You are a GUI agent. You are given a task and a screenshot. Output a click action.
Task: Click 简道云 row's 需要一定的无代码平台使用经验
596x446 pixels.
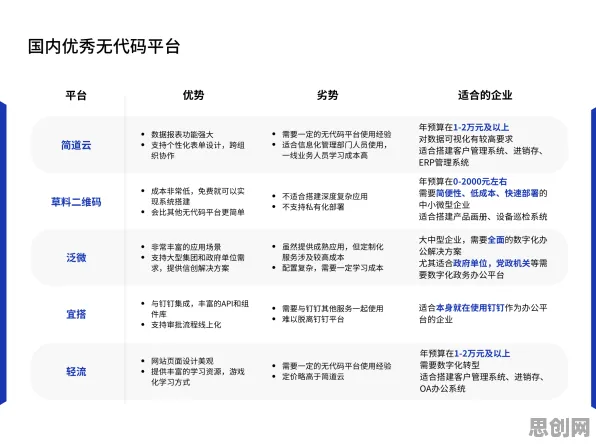point(336,134)
